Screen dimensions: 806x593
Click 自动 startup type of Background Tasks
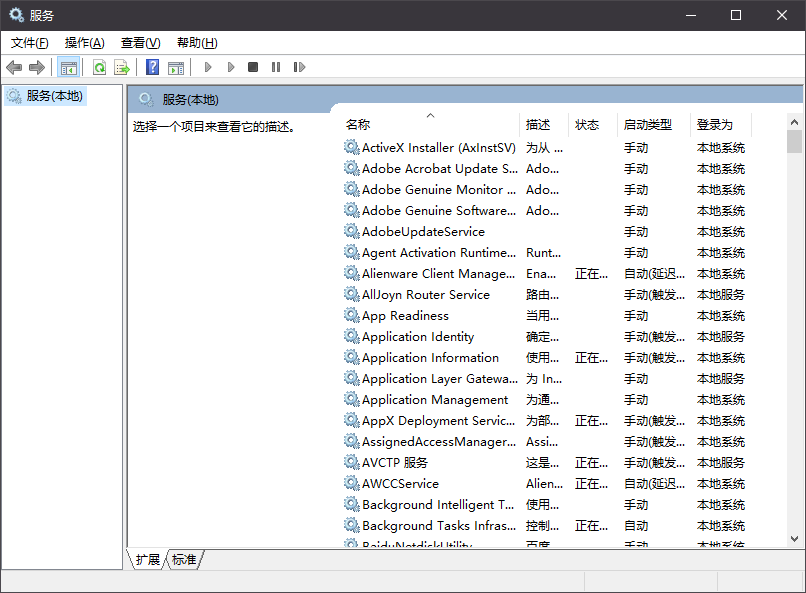[636, 525]
